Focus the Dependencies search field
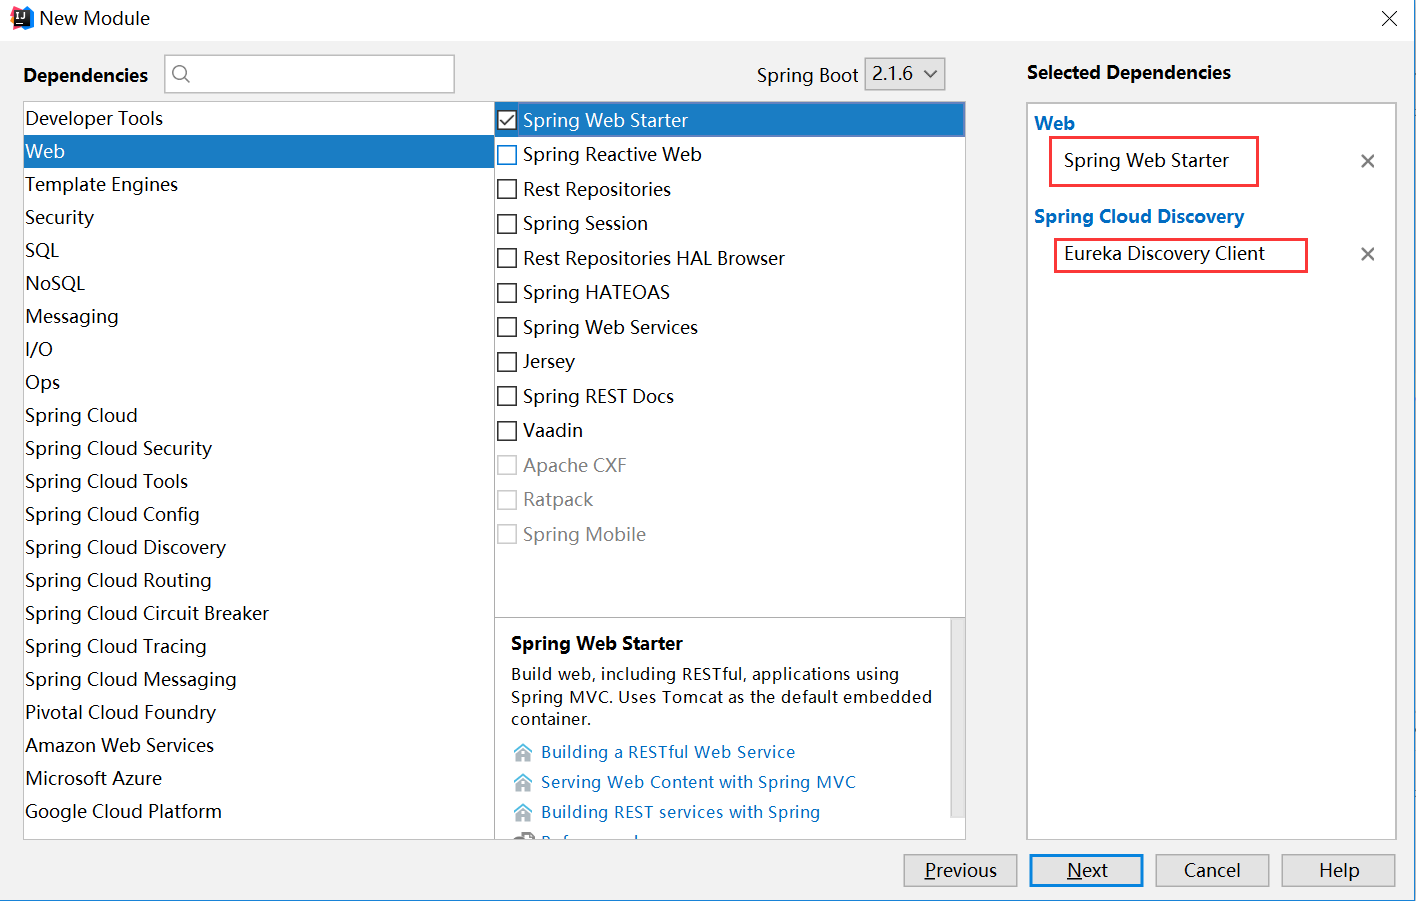Screen dimensions: 1416x901 point(309,74)
